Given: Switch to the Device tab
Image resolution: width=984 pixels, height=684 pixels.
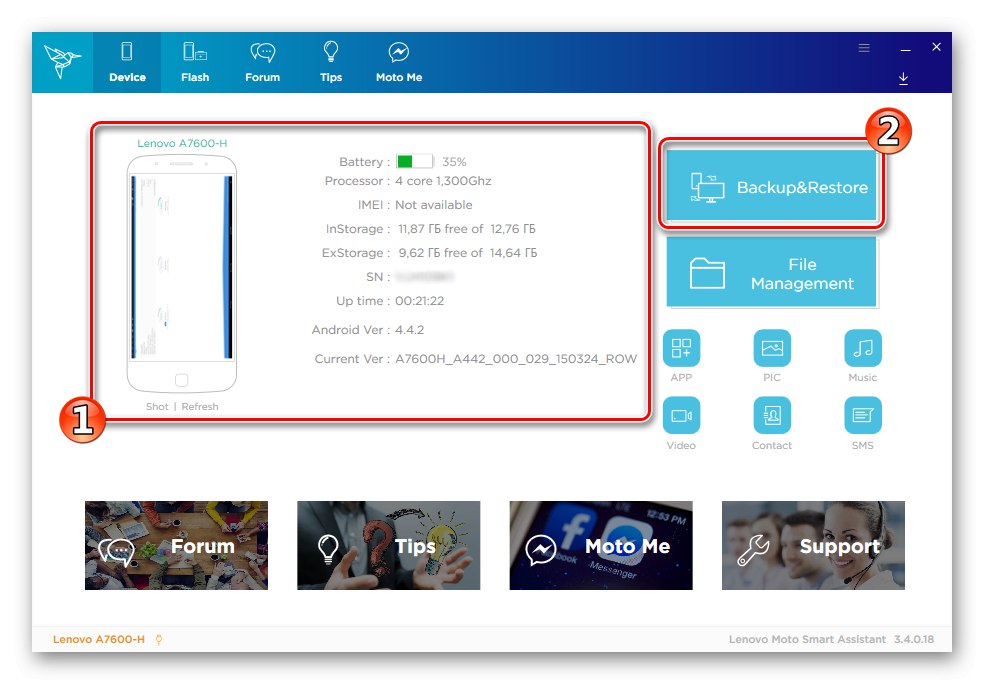Looking at the screenshot, I should [x=127, y=63].
